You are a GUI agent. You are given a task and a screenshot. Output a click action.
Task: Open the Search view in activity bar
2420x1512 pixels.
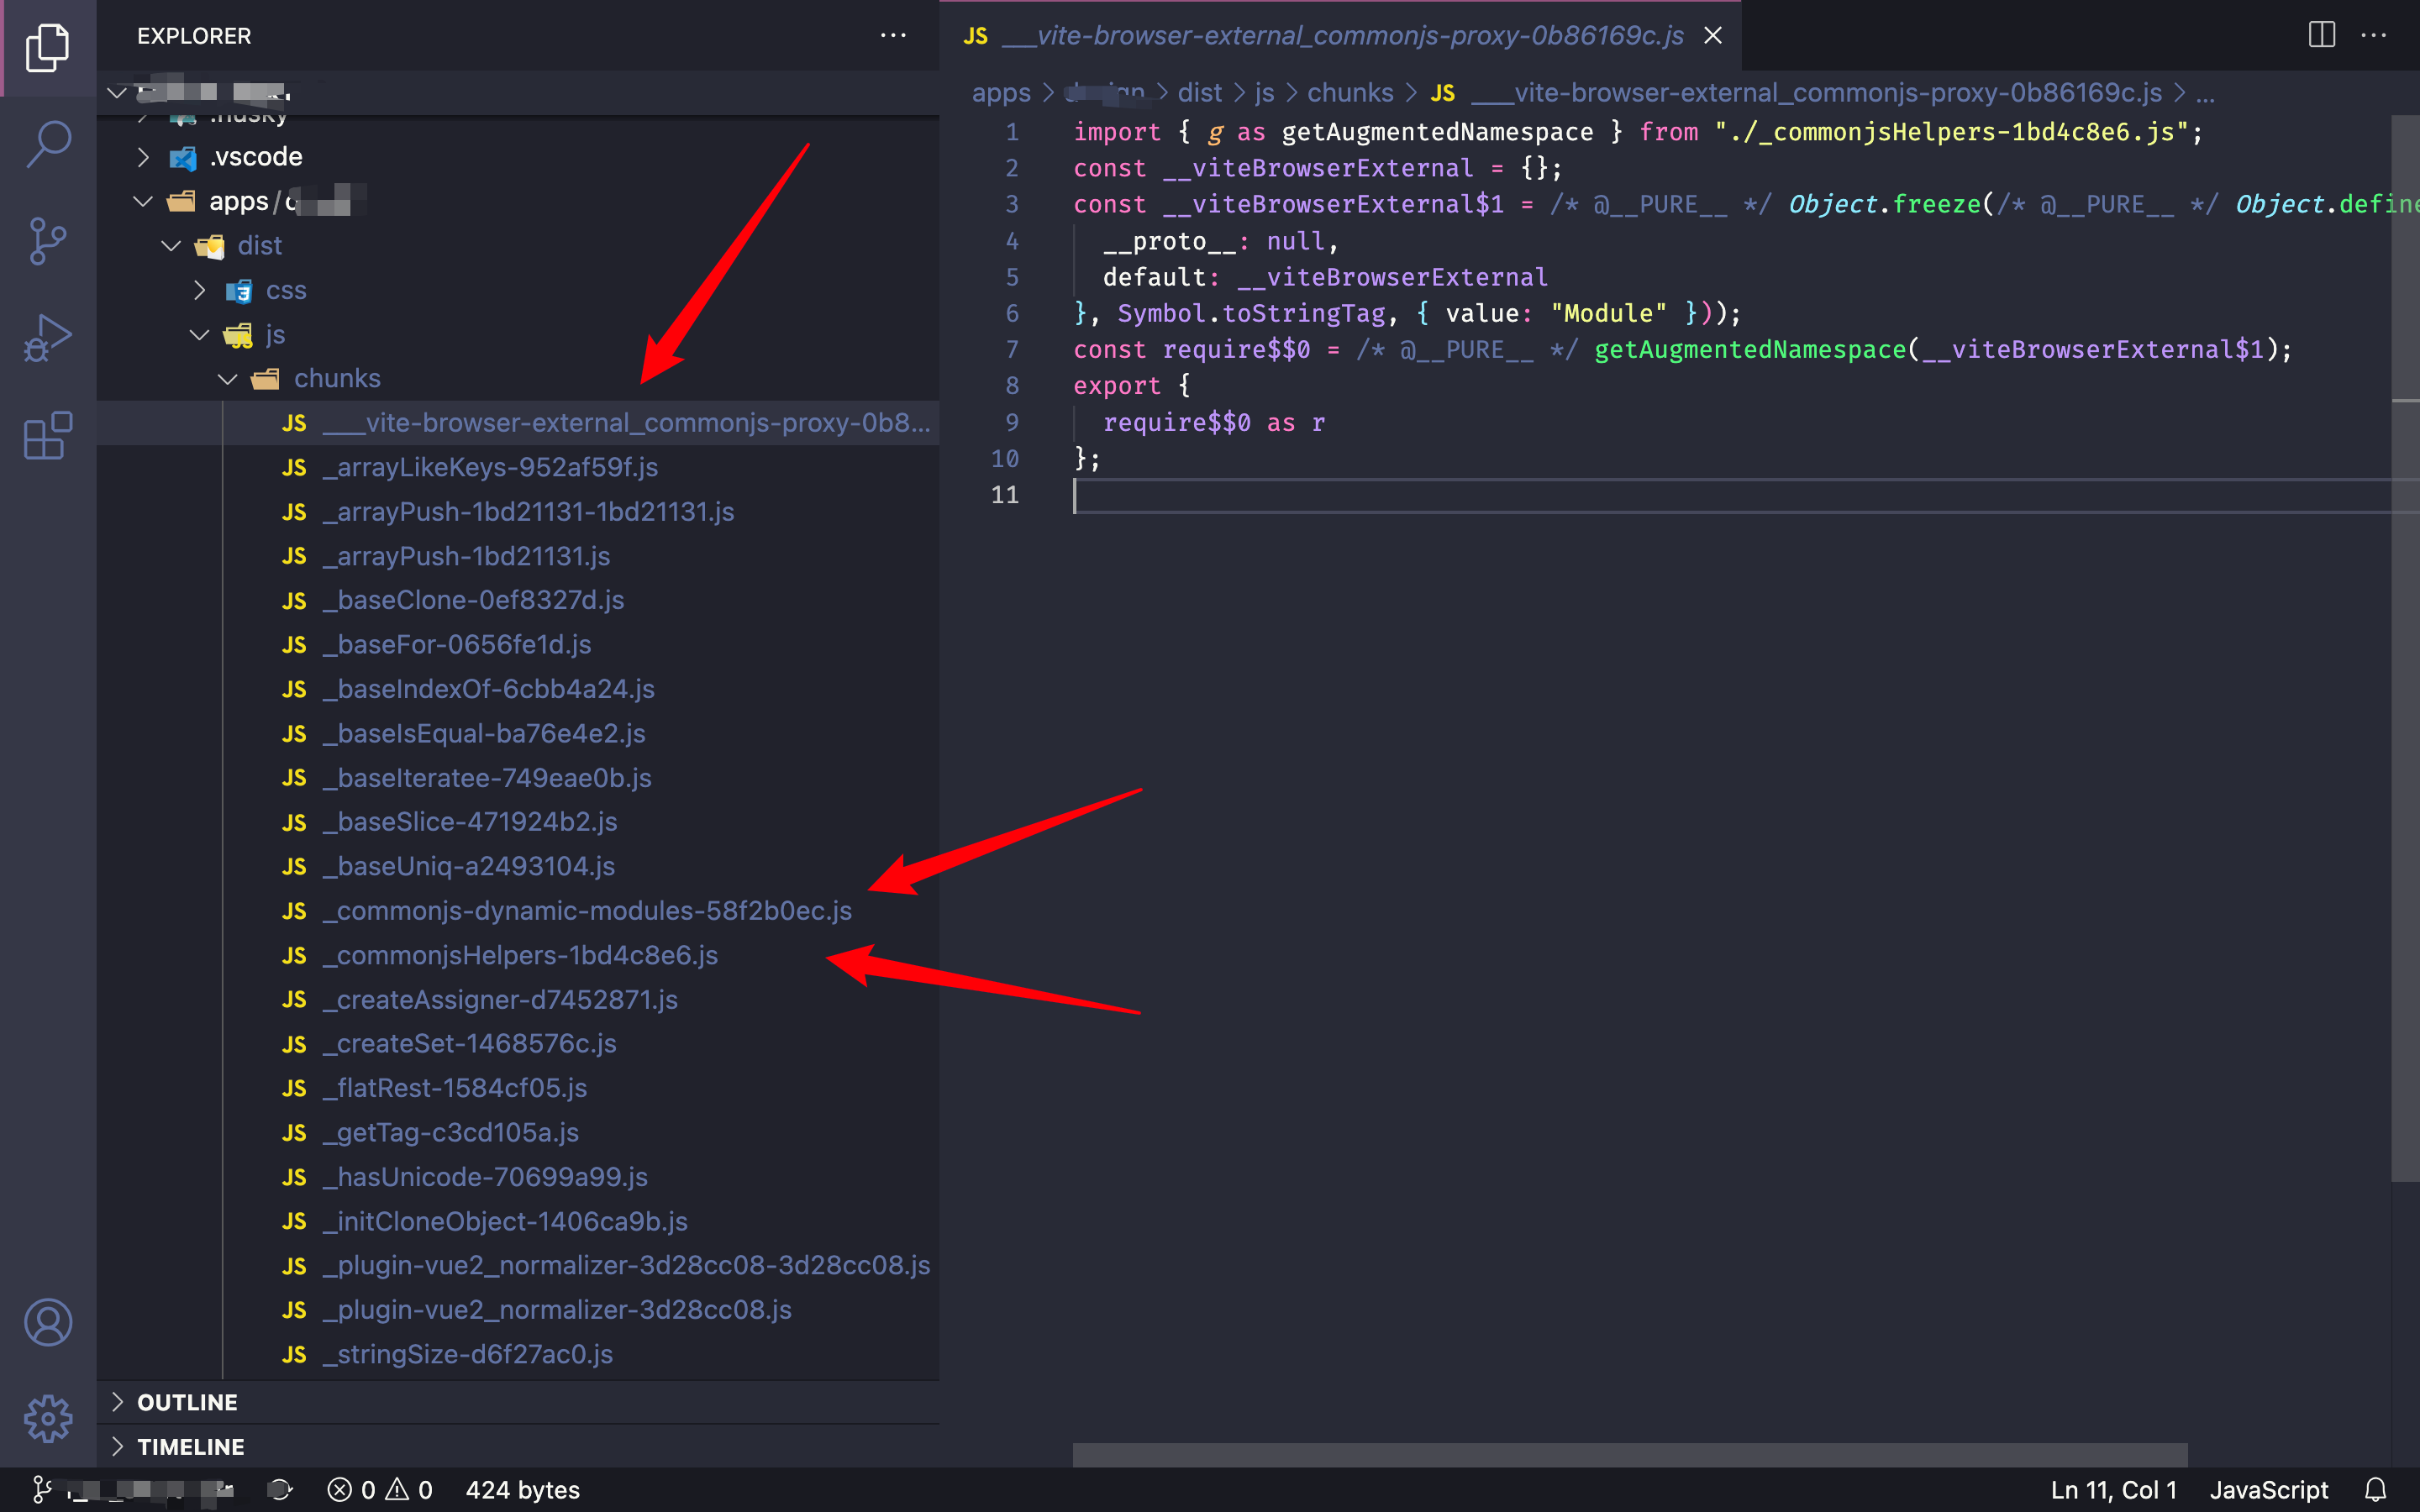pyautogui.click(x=47, y=143)
